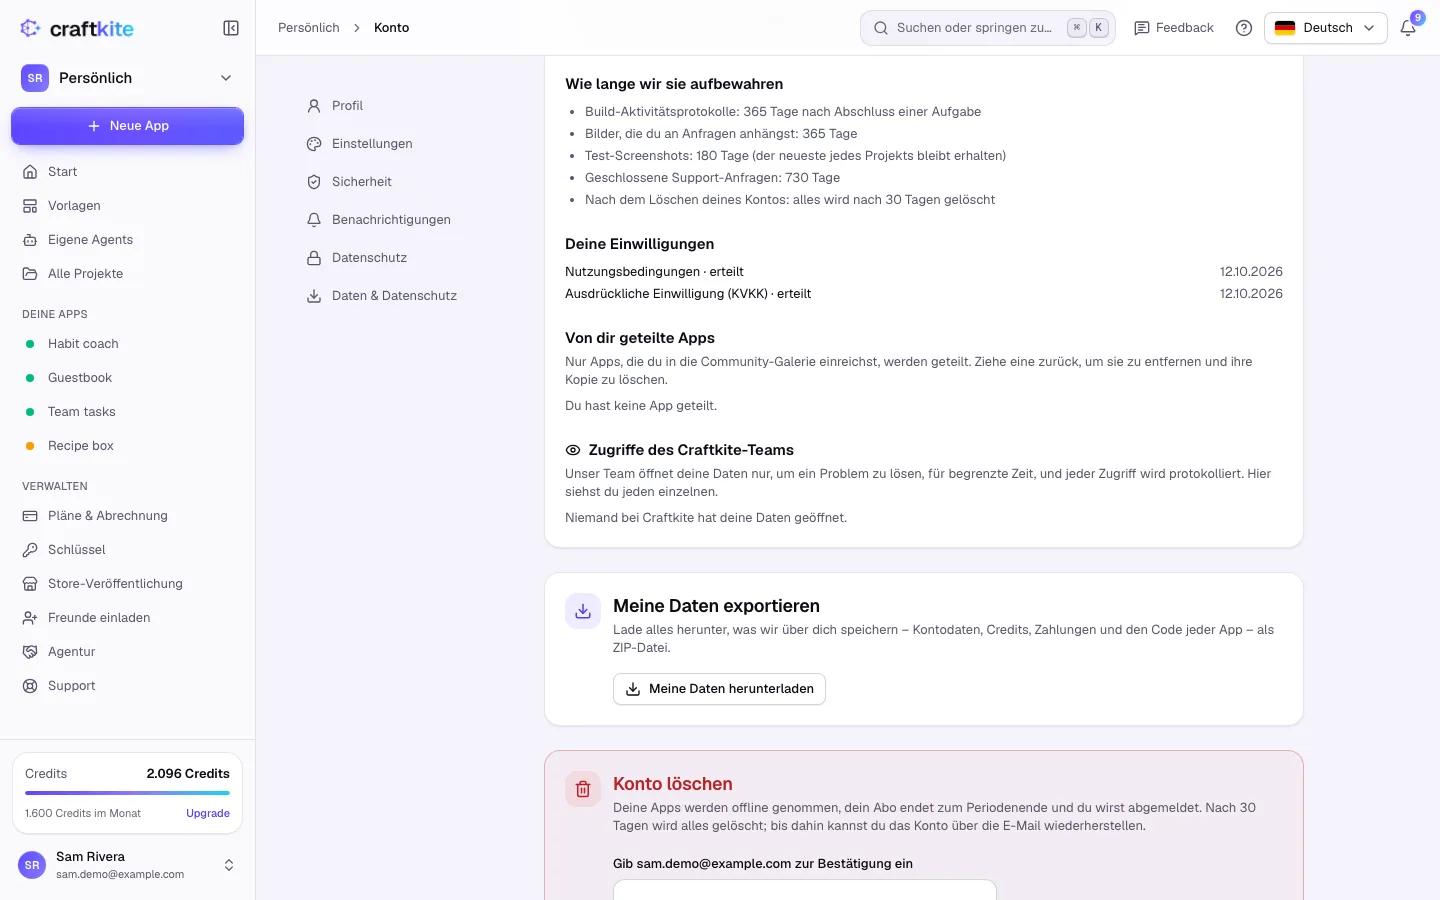Screen dimensions: 1440x900
Task: Click the credits usage progress bar
Action: coord(127,793)
